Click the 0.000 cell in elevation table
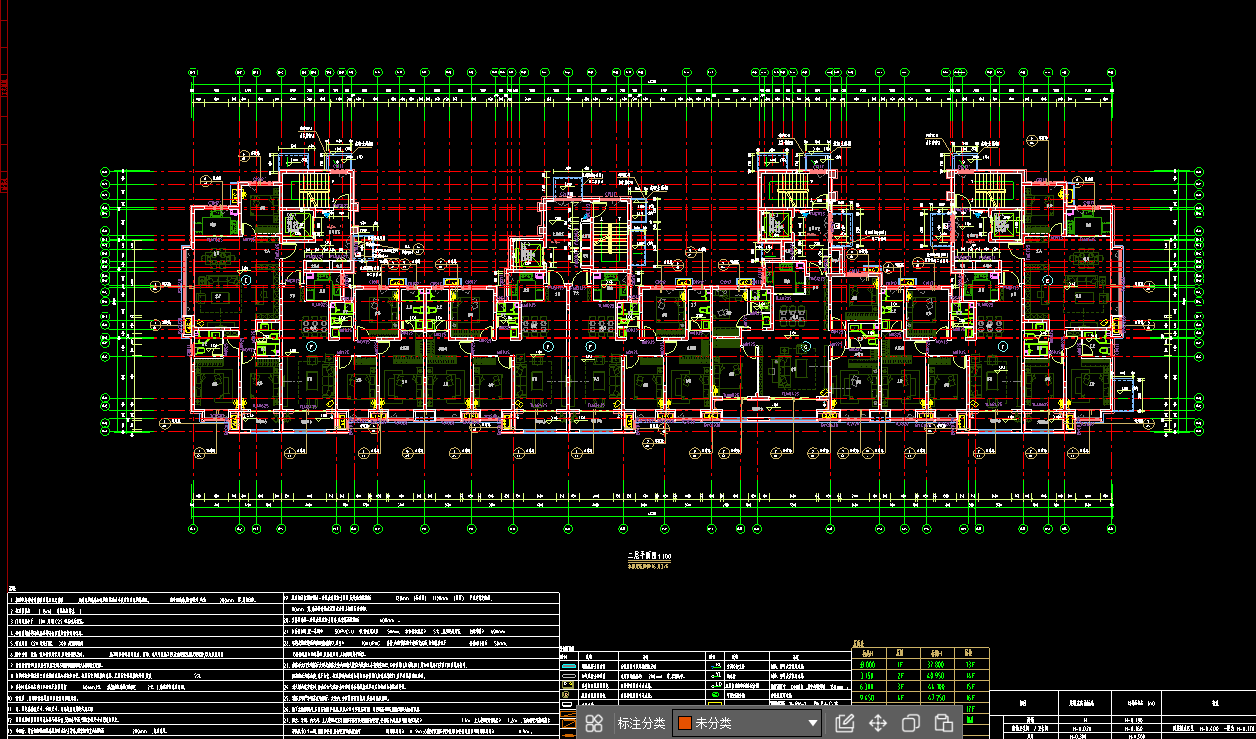 [x=868, y=663]
